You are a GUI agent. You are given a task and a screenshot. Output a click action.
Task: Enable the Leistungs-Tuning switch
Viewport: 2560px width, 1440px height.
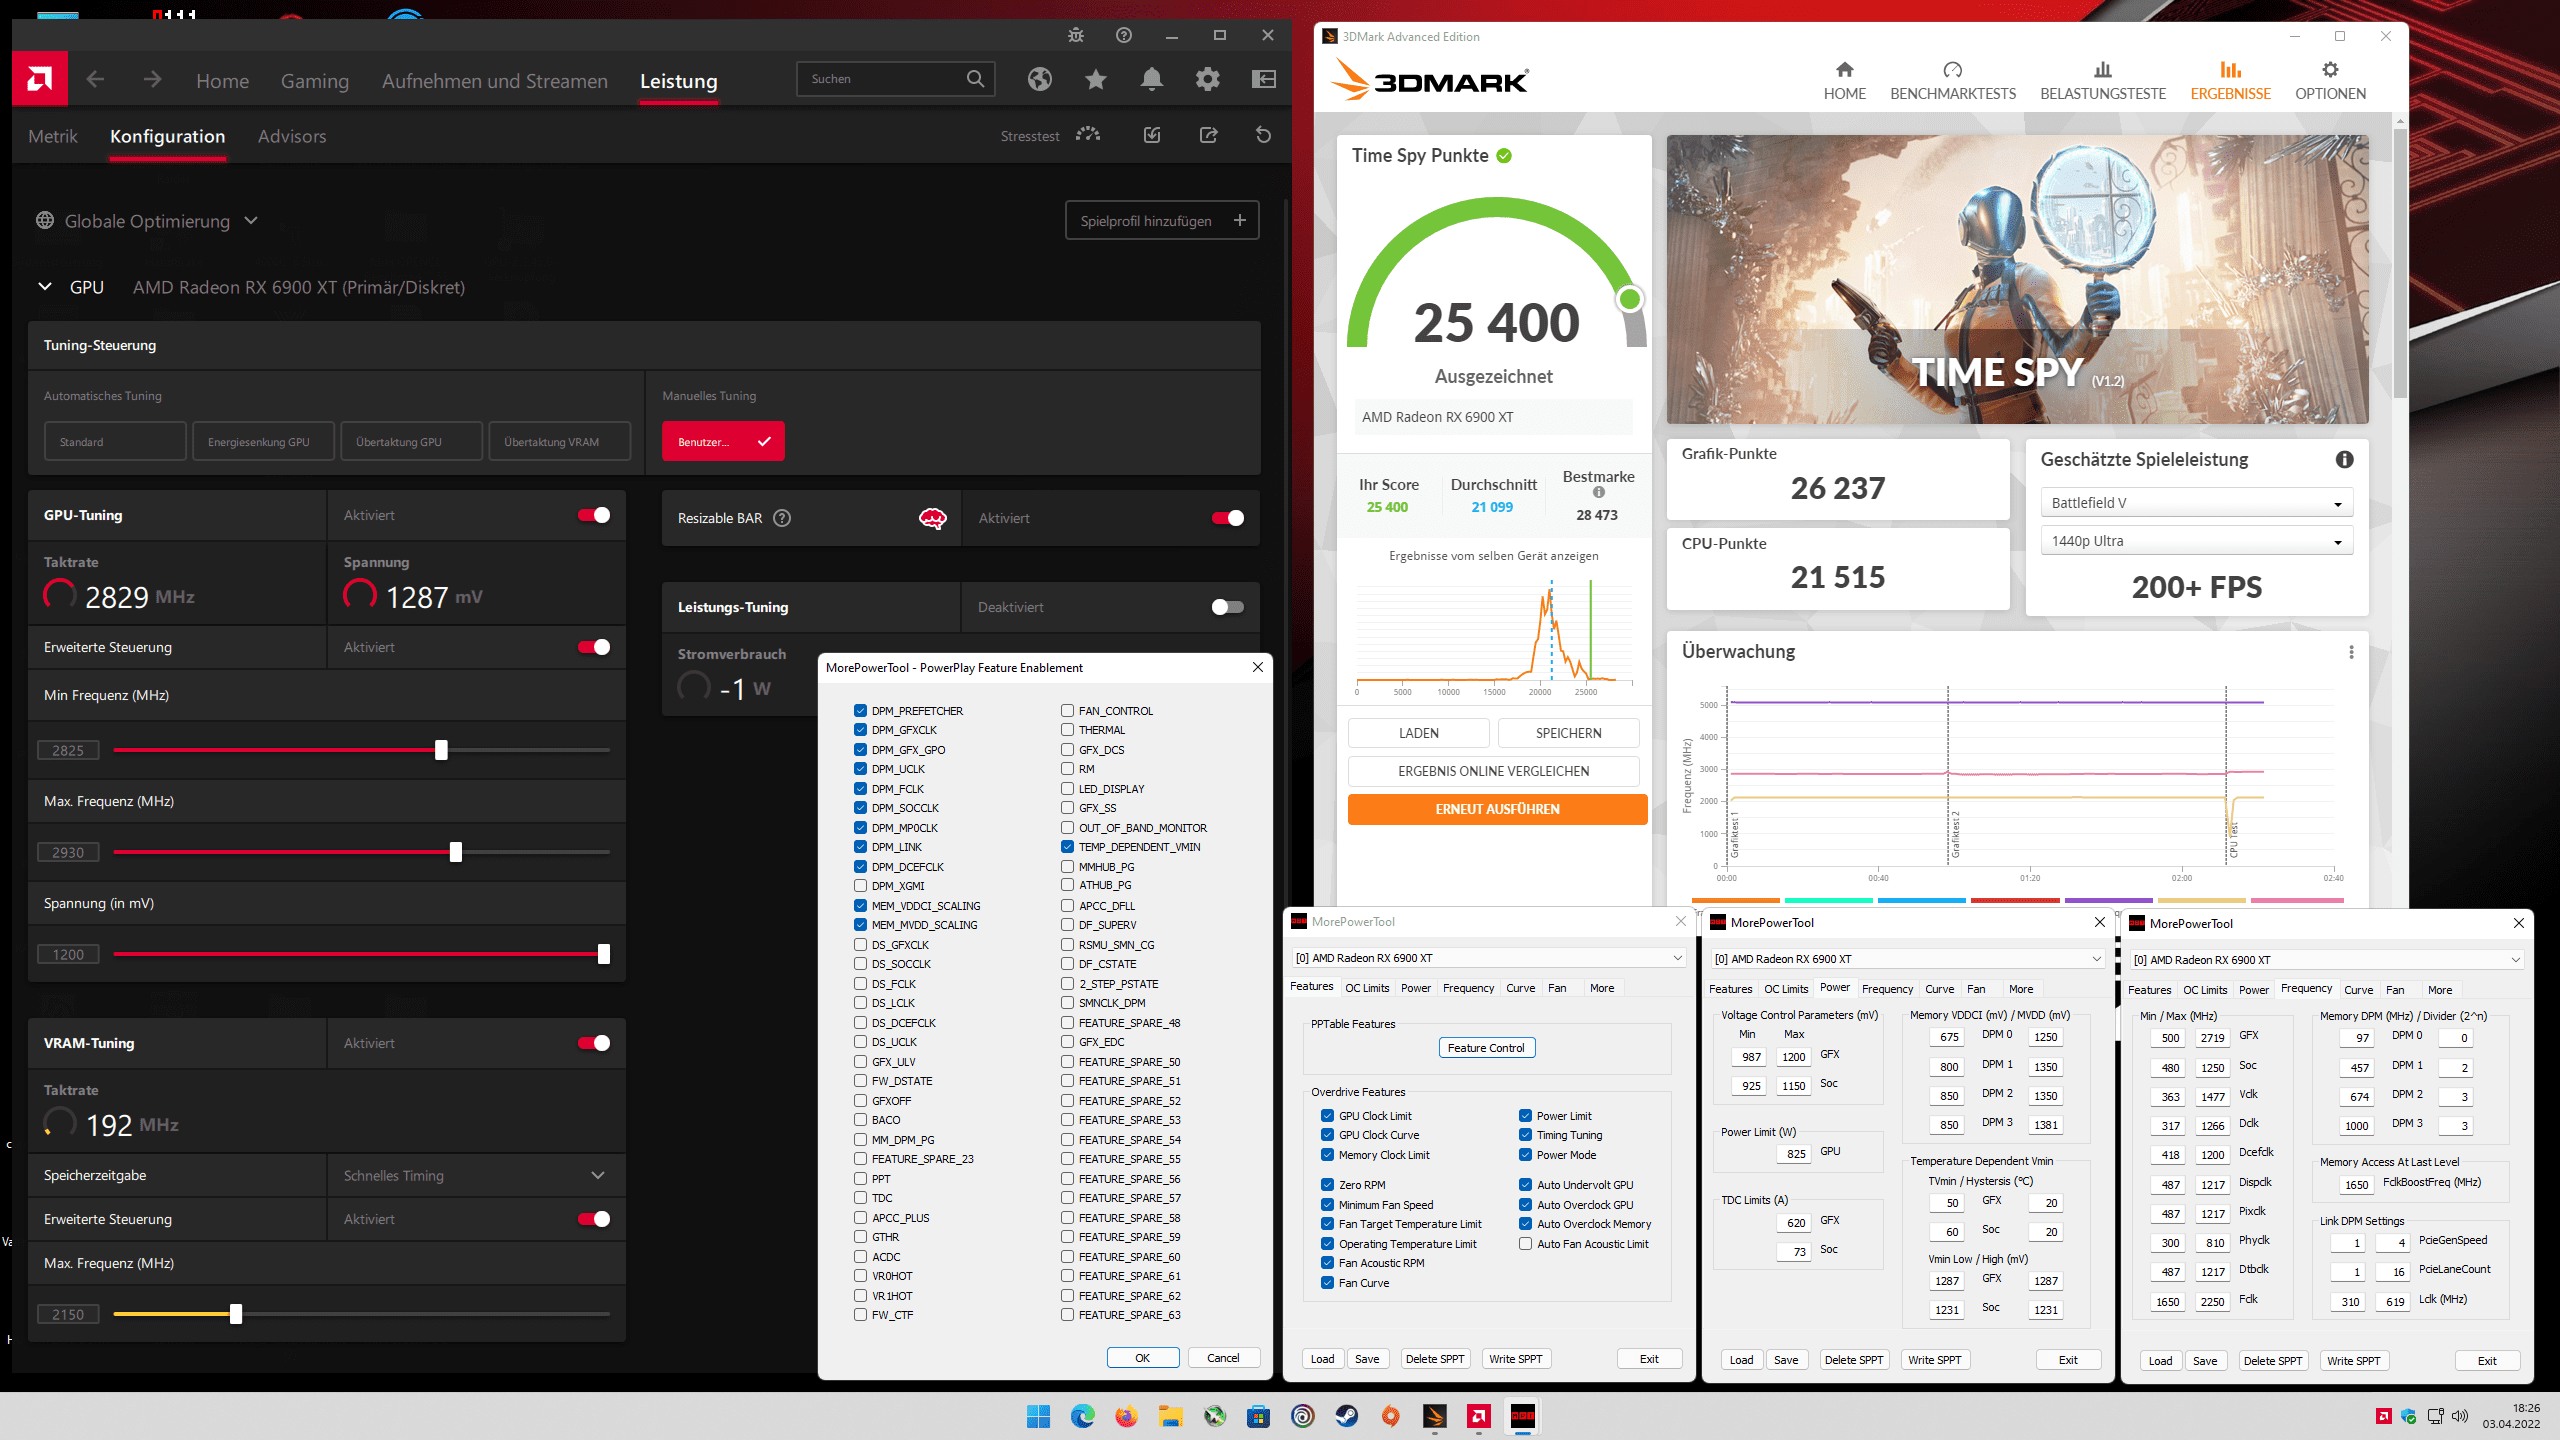coord(1227,607)
